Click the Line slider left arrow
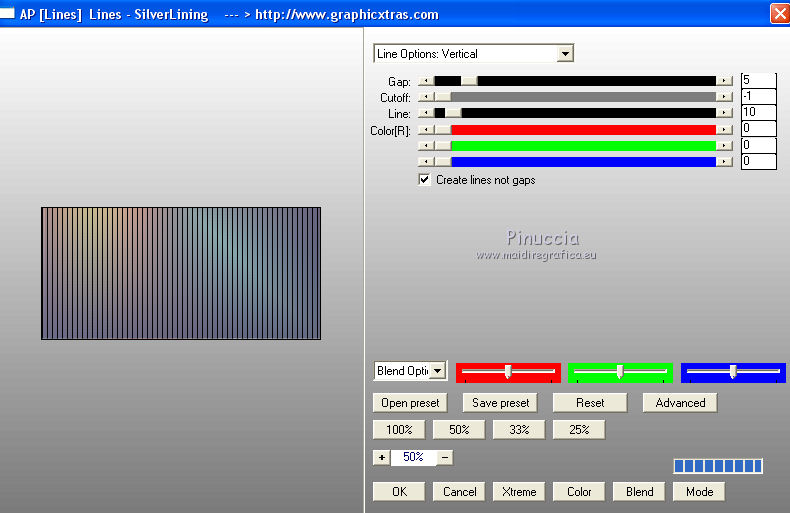 tap(426, 113)
